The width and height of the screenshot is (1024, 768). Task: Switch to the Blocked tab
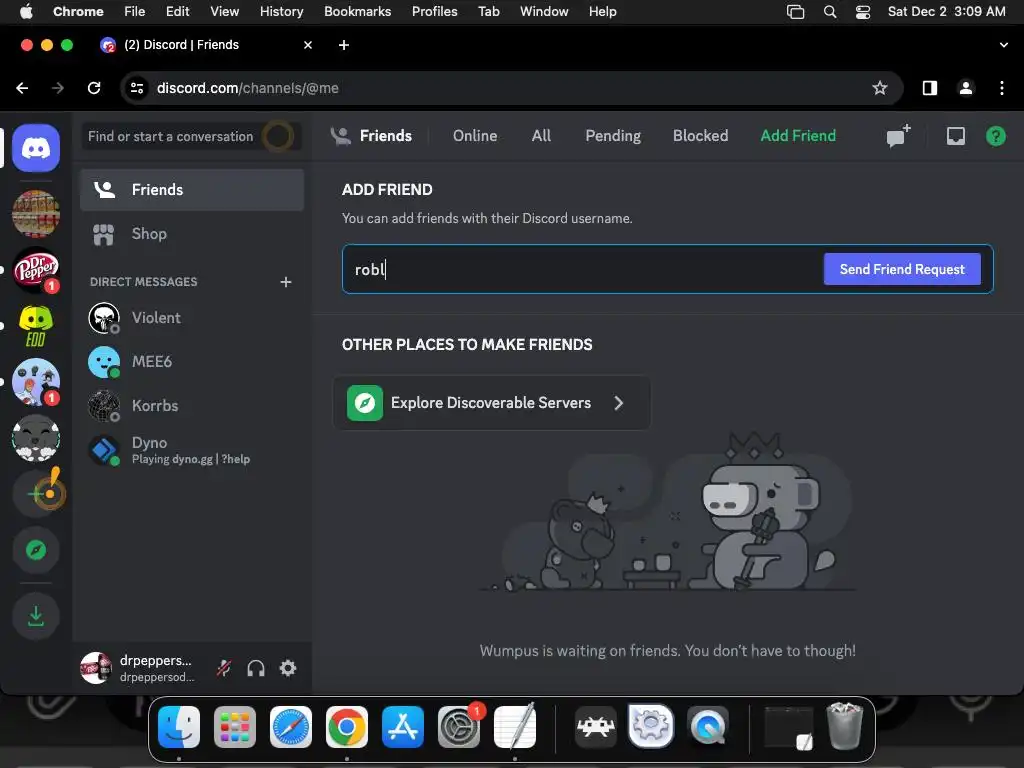coord(700,136)
